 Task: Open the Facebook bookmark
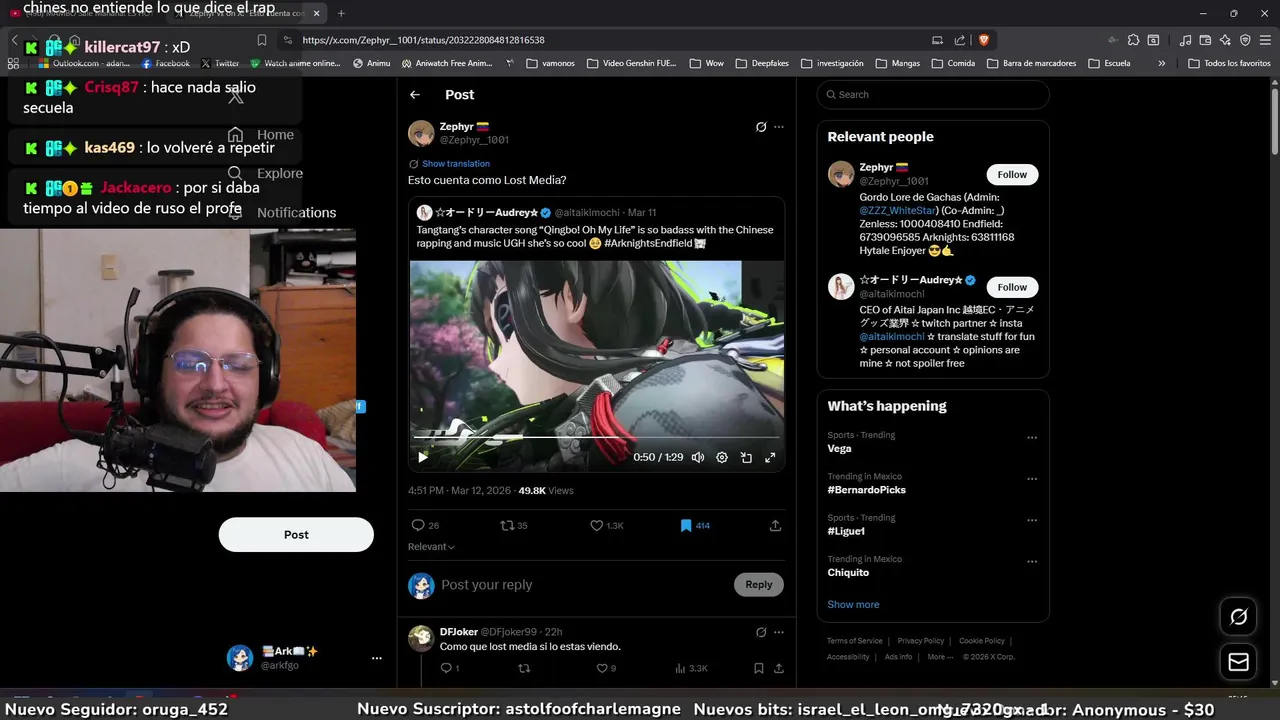[166, 63]
